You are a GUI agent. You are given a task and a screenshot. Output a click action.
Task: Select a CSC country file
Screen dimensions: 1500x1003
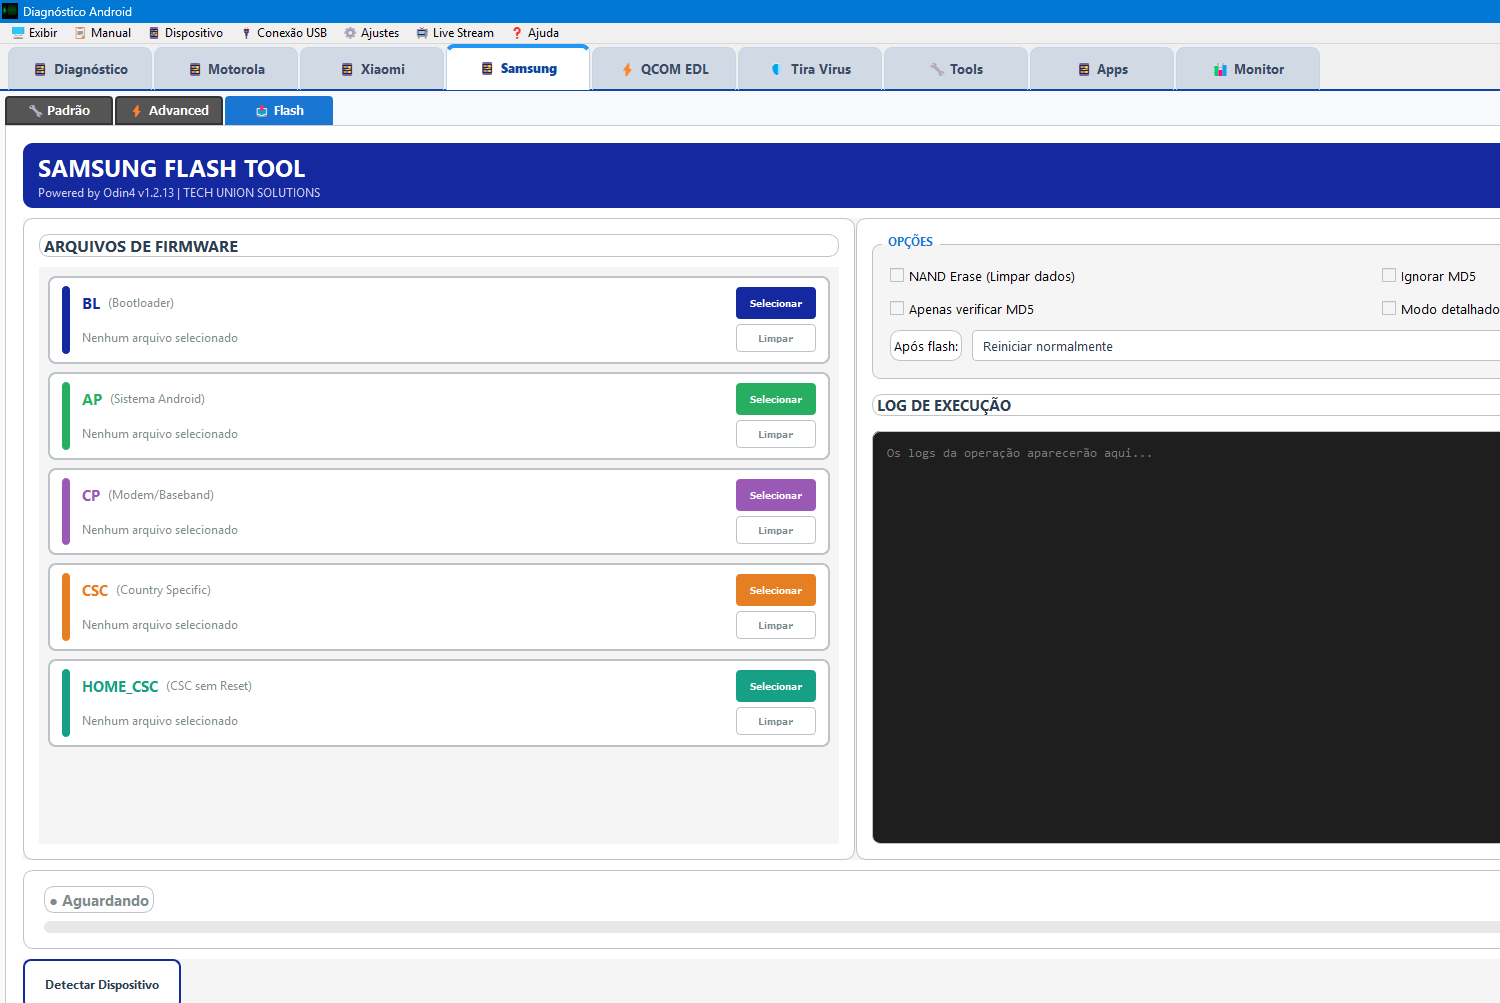pos(776,590)
